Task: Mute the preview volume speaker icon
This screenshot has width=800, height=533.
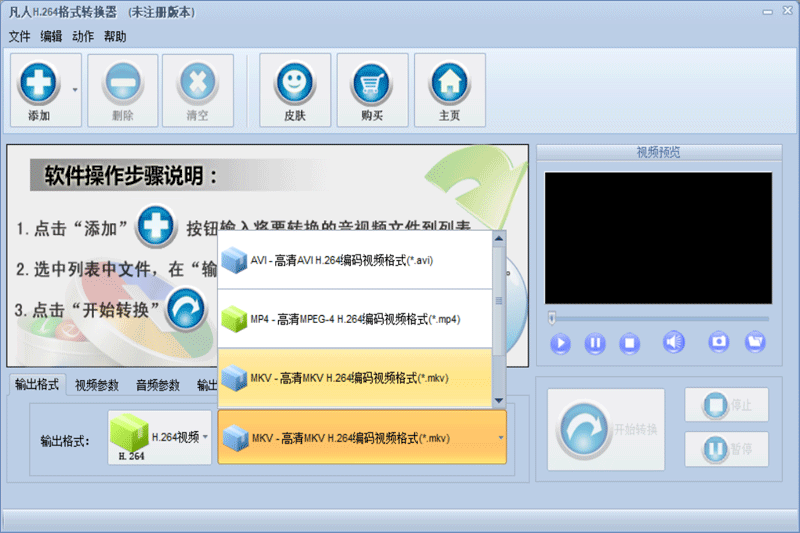Action: 673,342
